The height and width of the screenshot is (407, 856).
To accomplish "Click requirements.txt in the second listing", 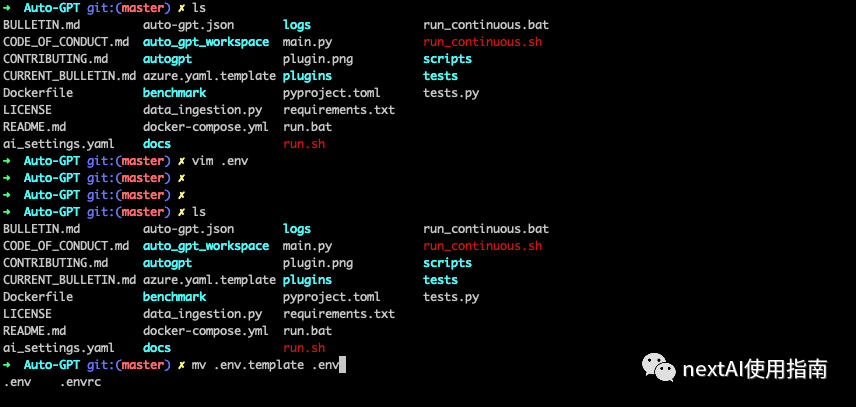I will [x=338, y=314].
